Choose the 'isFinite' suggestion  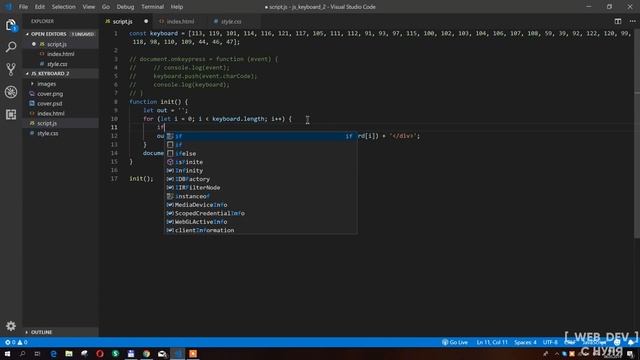point(261,162)
